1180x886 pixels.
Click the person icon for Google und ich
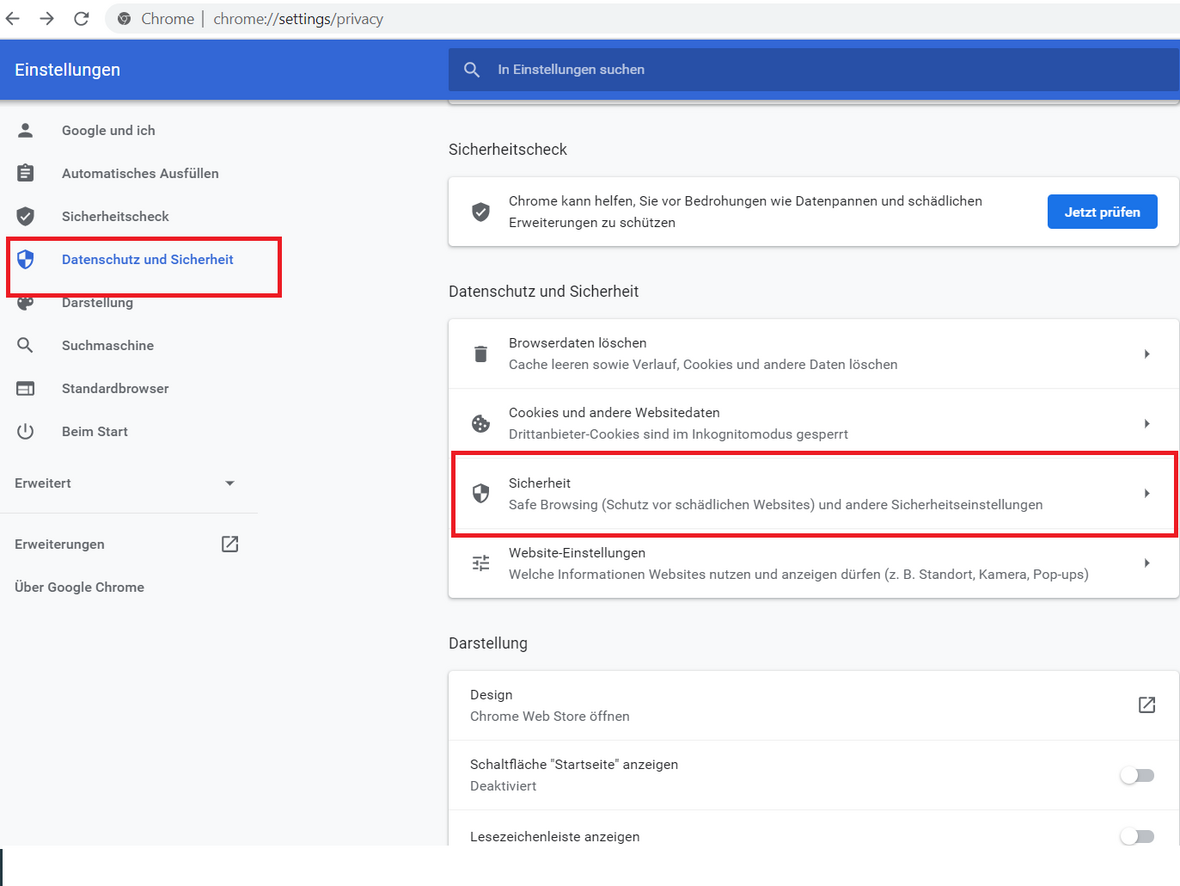[x=26, y=131]
